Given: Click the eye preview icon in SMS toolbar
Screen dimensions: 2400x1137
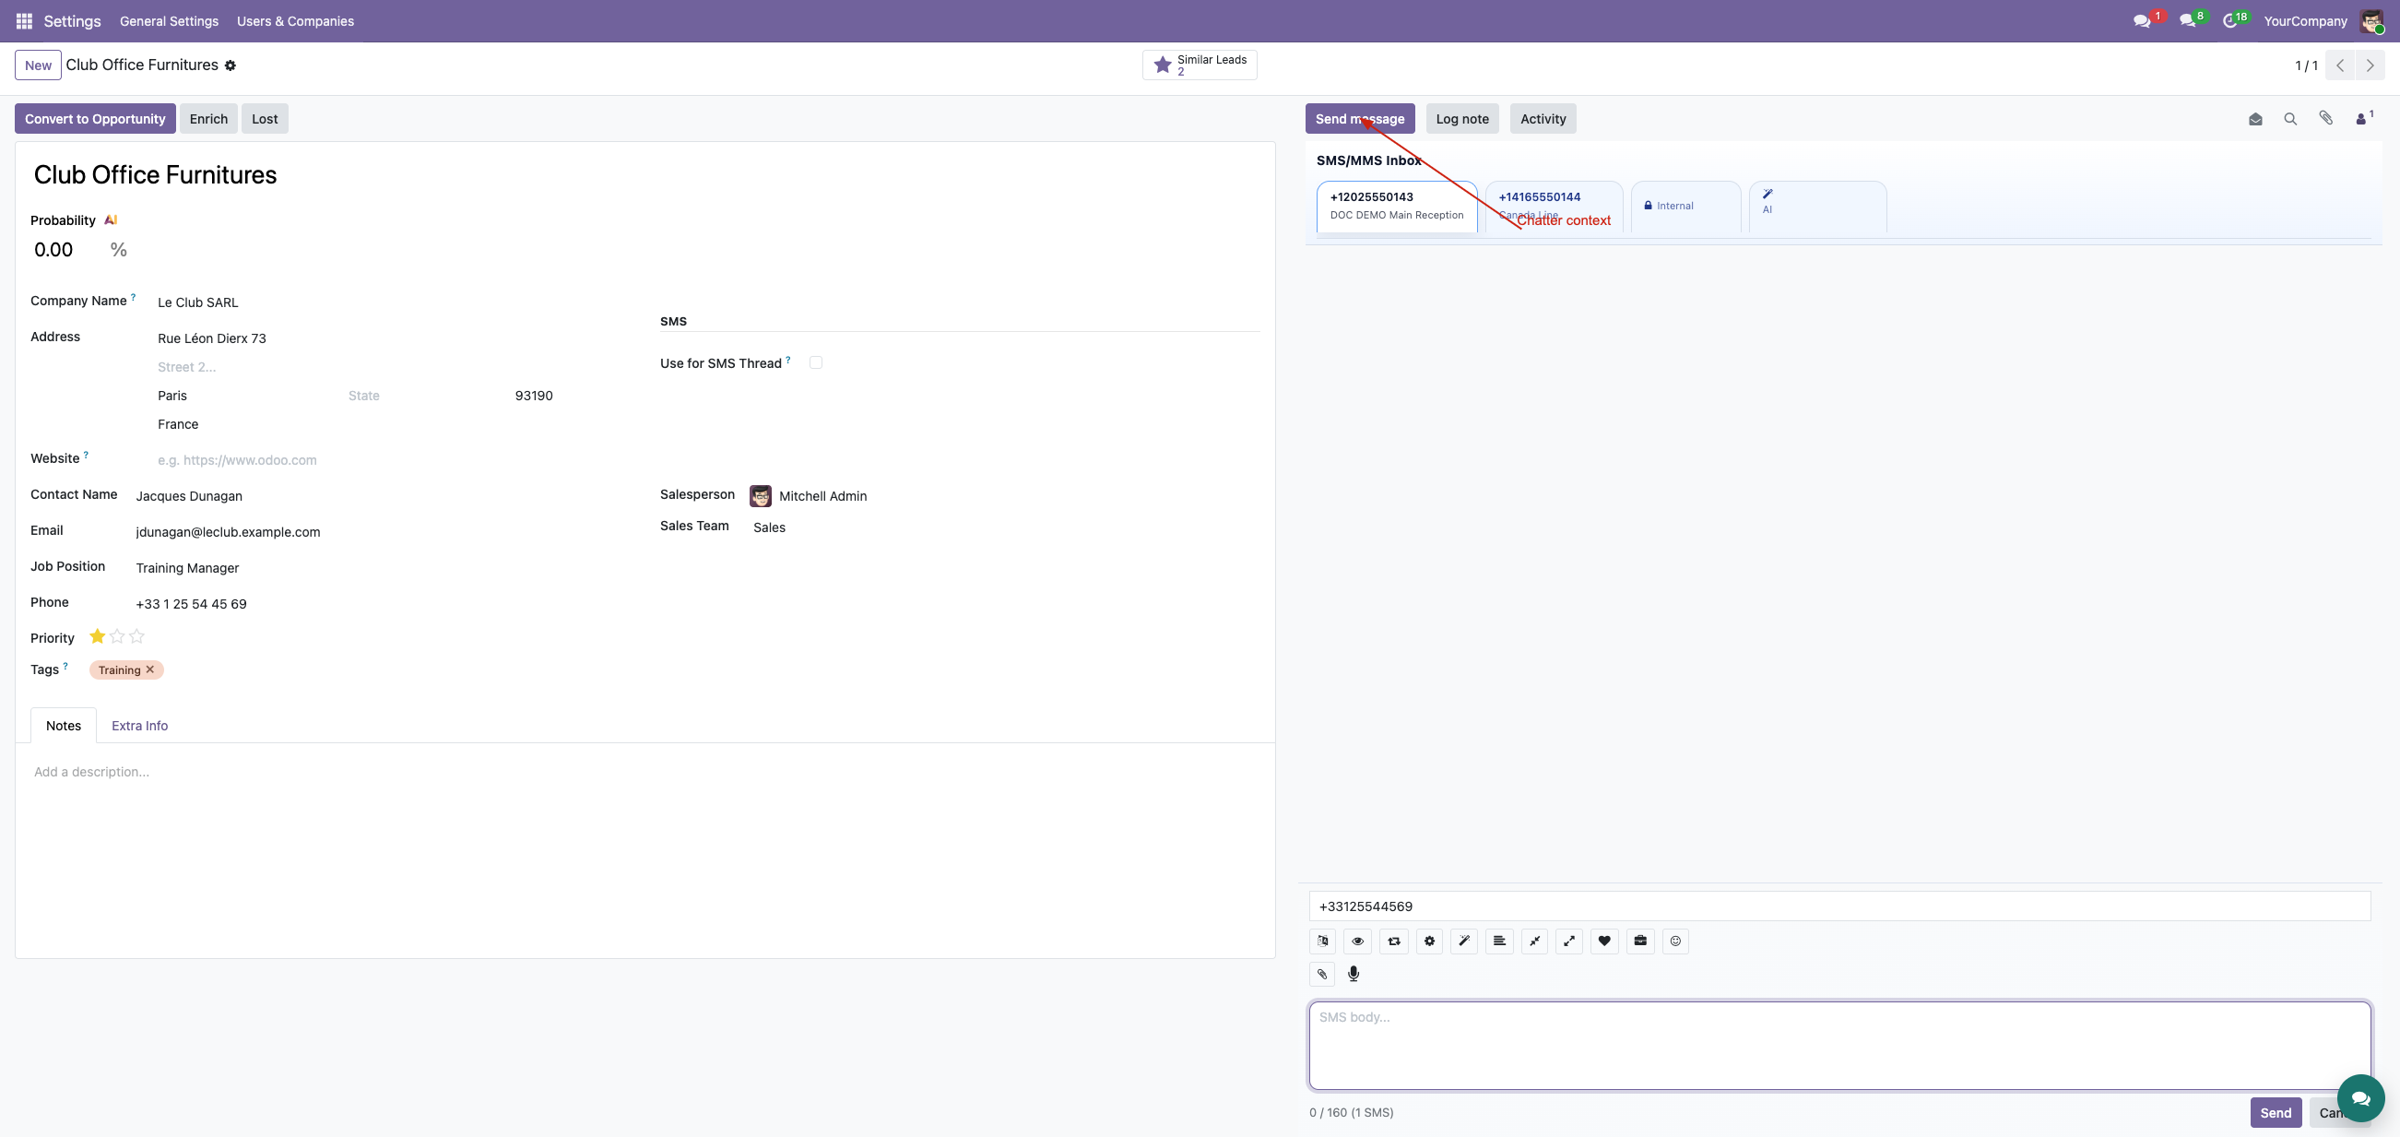Looking at the screenshot, I should pos(1358,941).
